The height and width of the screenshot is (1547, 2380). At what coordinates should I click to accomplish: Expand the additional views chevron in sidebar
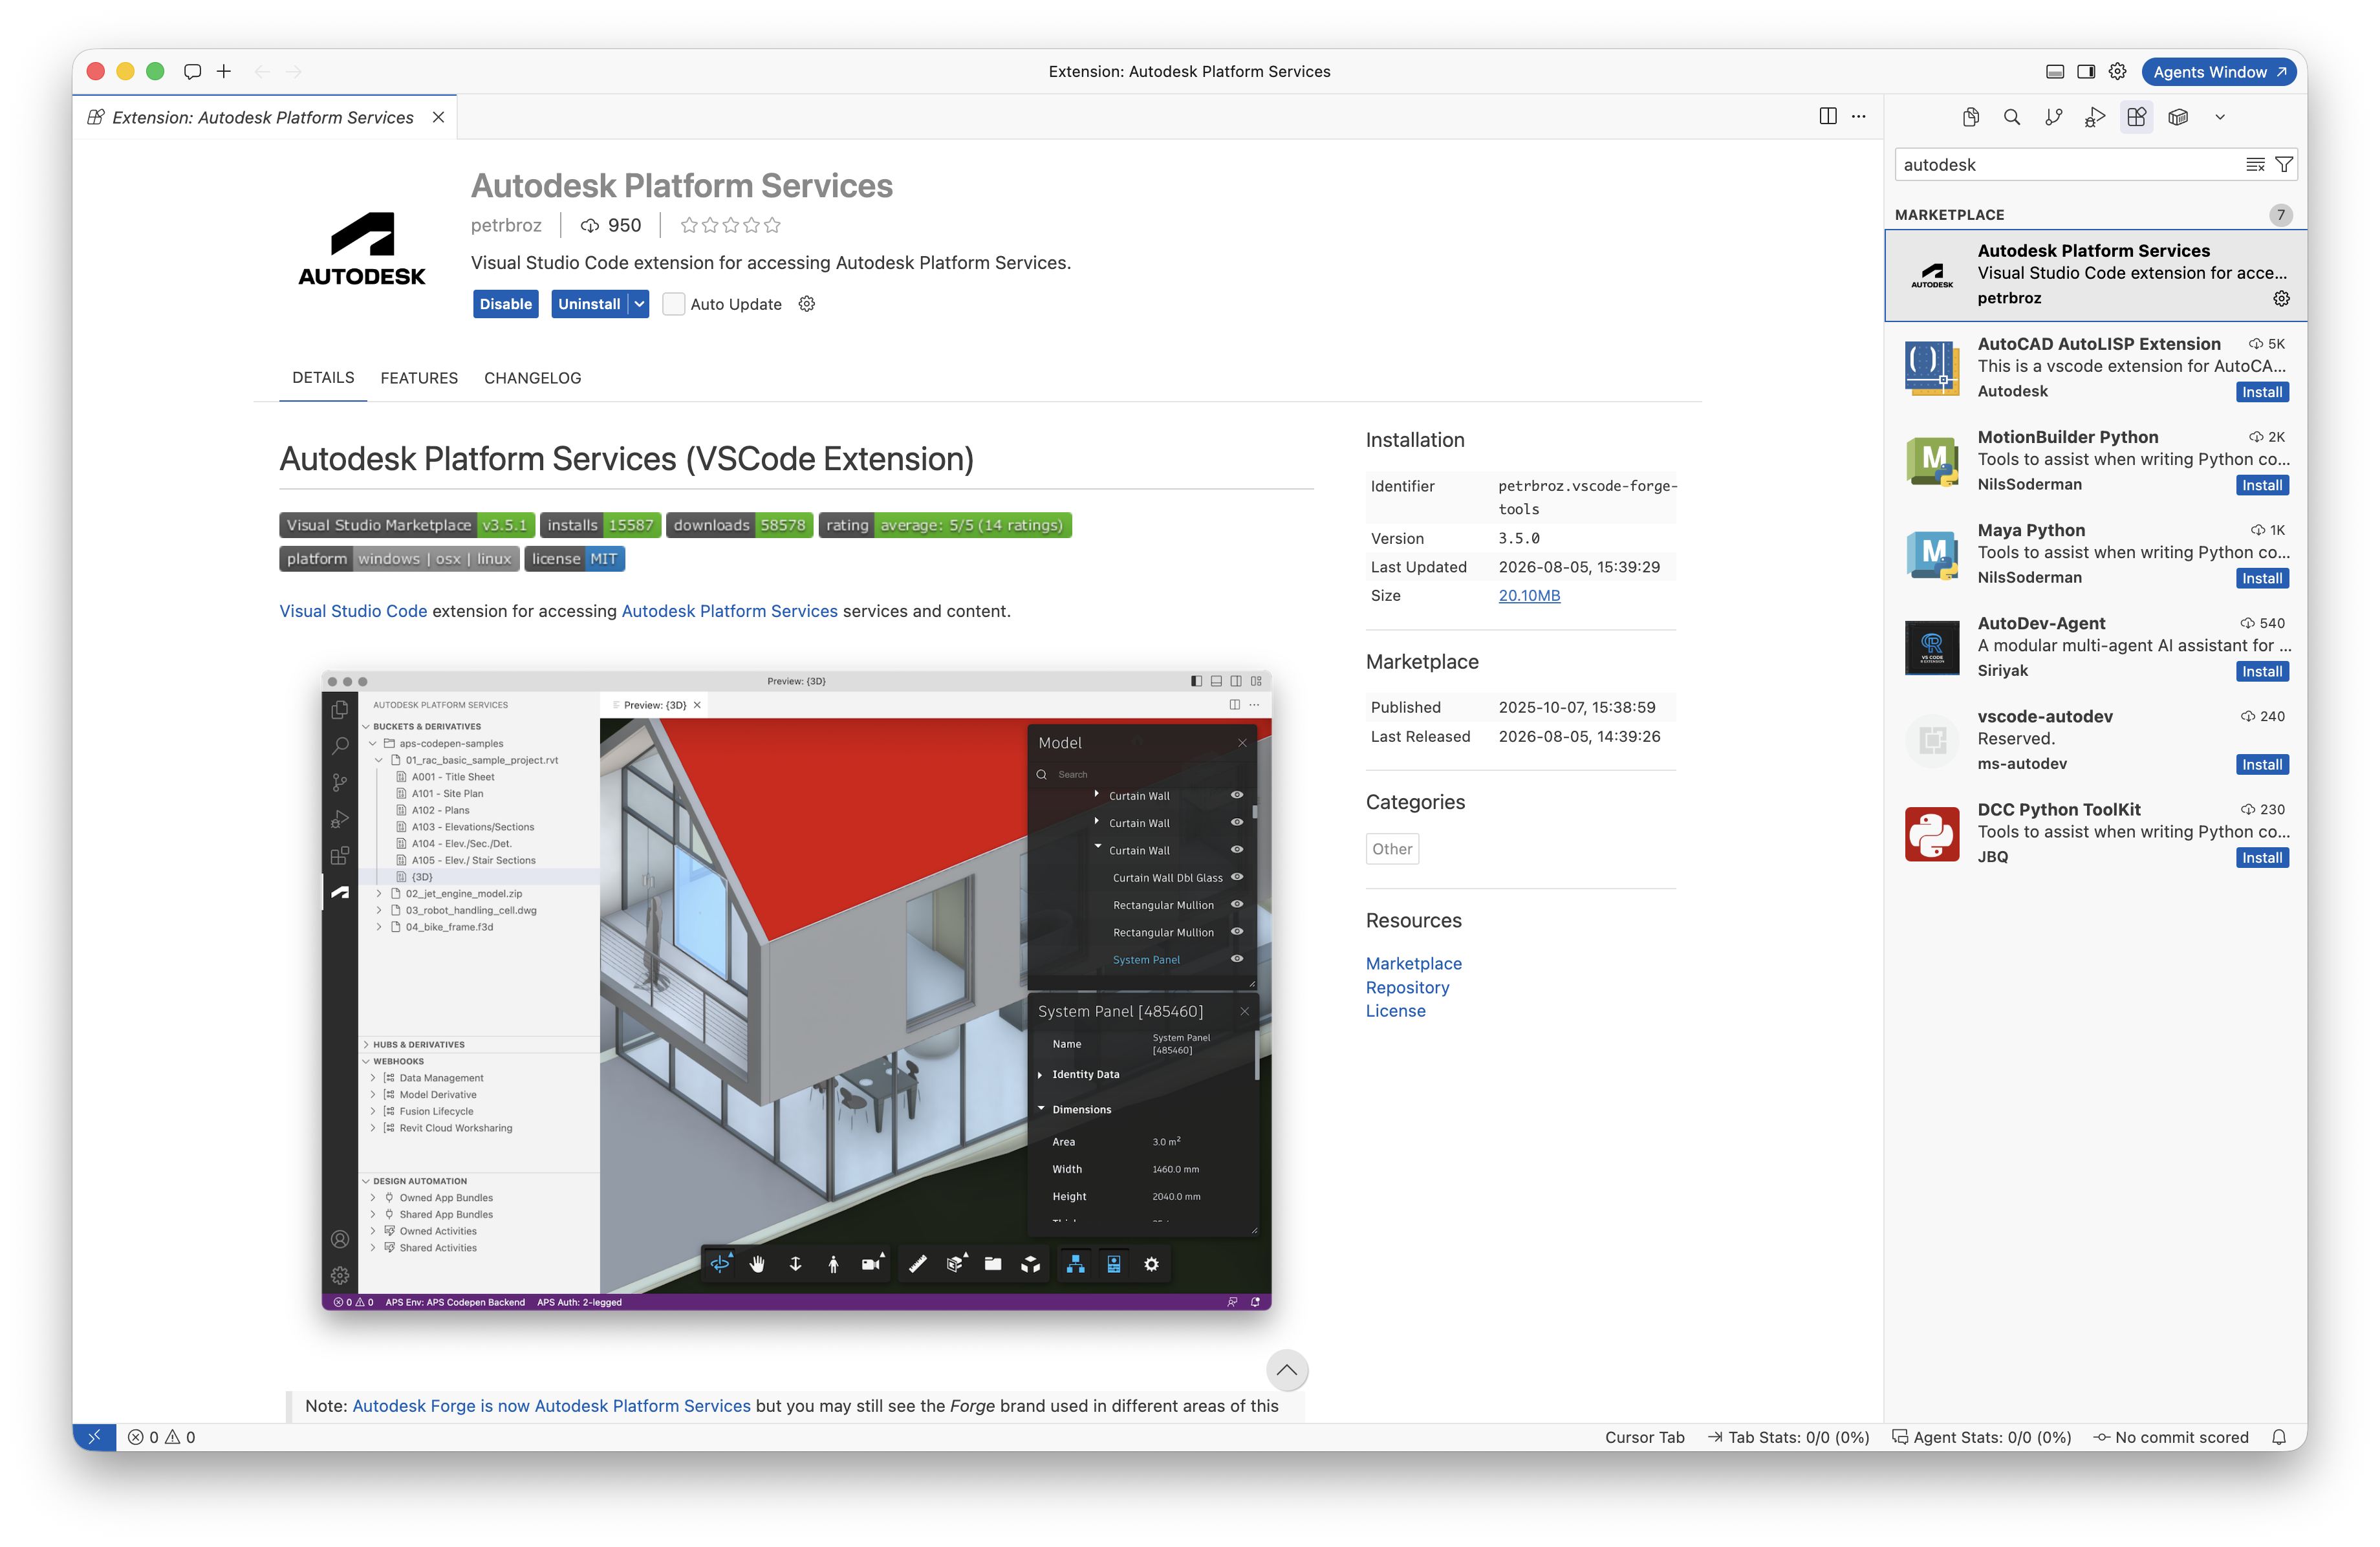2220,117
